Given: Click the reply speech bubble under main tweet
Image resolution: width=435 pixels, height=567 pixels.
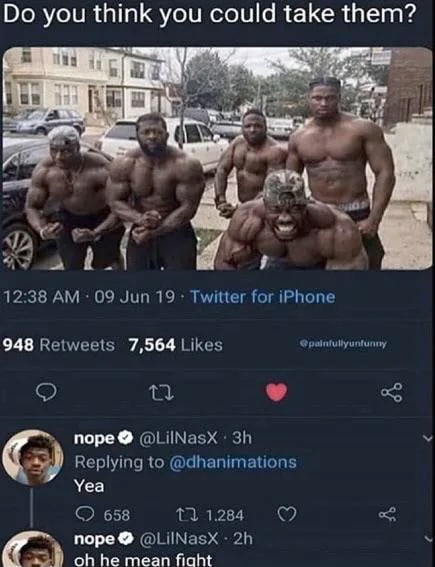Looking at the screenshot, I should [x=47, y=392].
